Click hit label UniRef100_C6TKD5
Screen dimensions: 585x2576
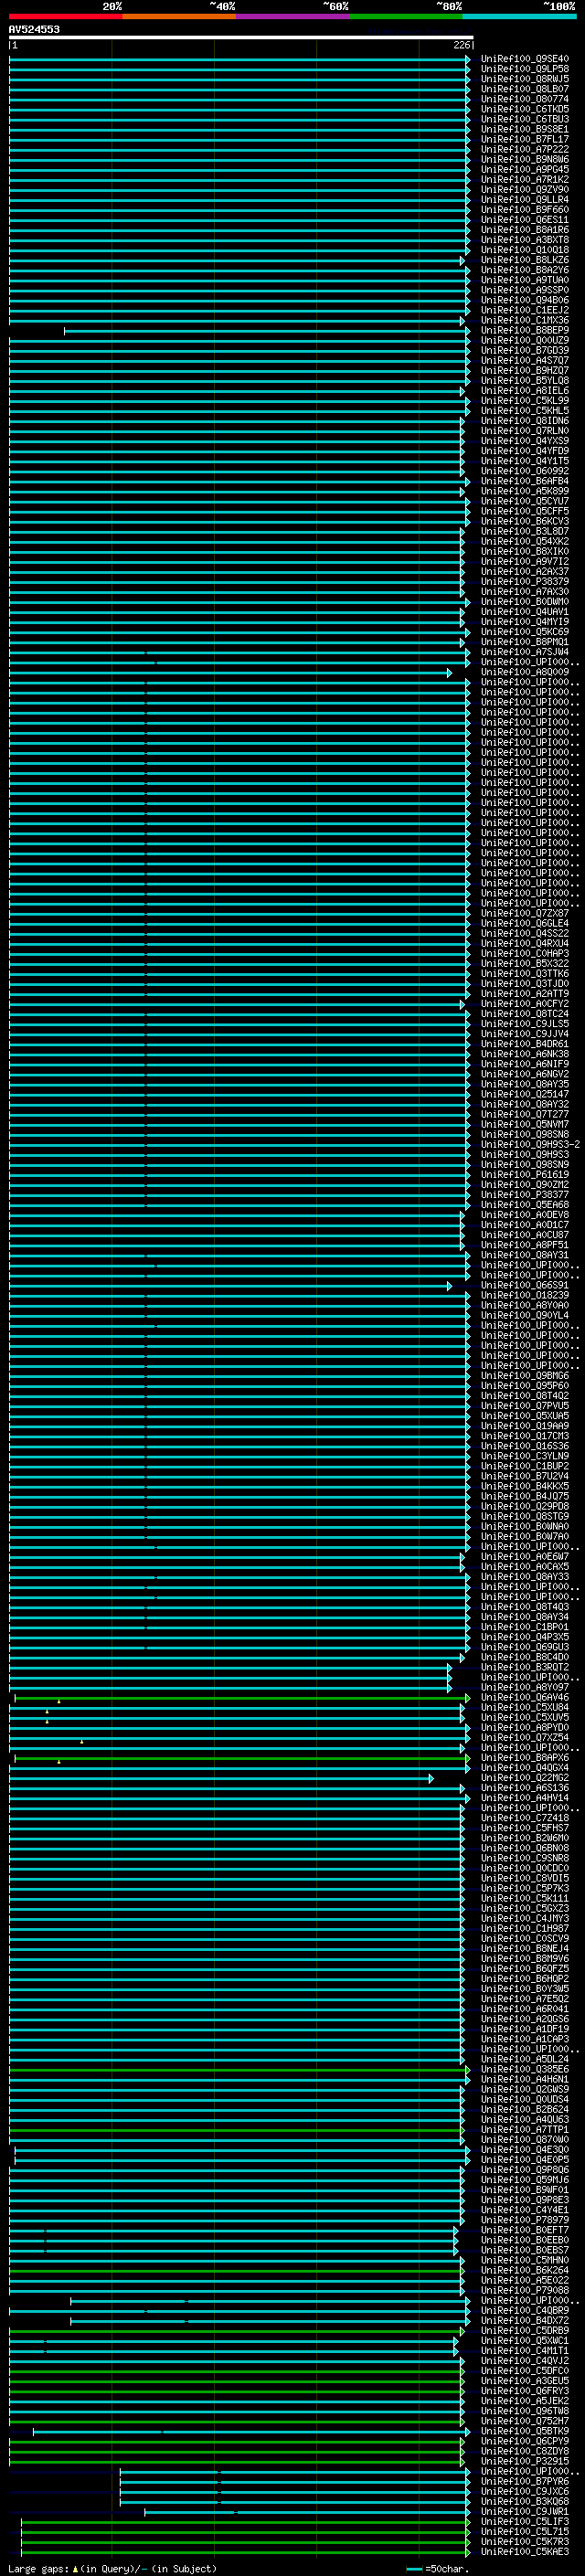pyautogui.click(x=525, y=109)
